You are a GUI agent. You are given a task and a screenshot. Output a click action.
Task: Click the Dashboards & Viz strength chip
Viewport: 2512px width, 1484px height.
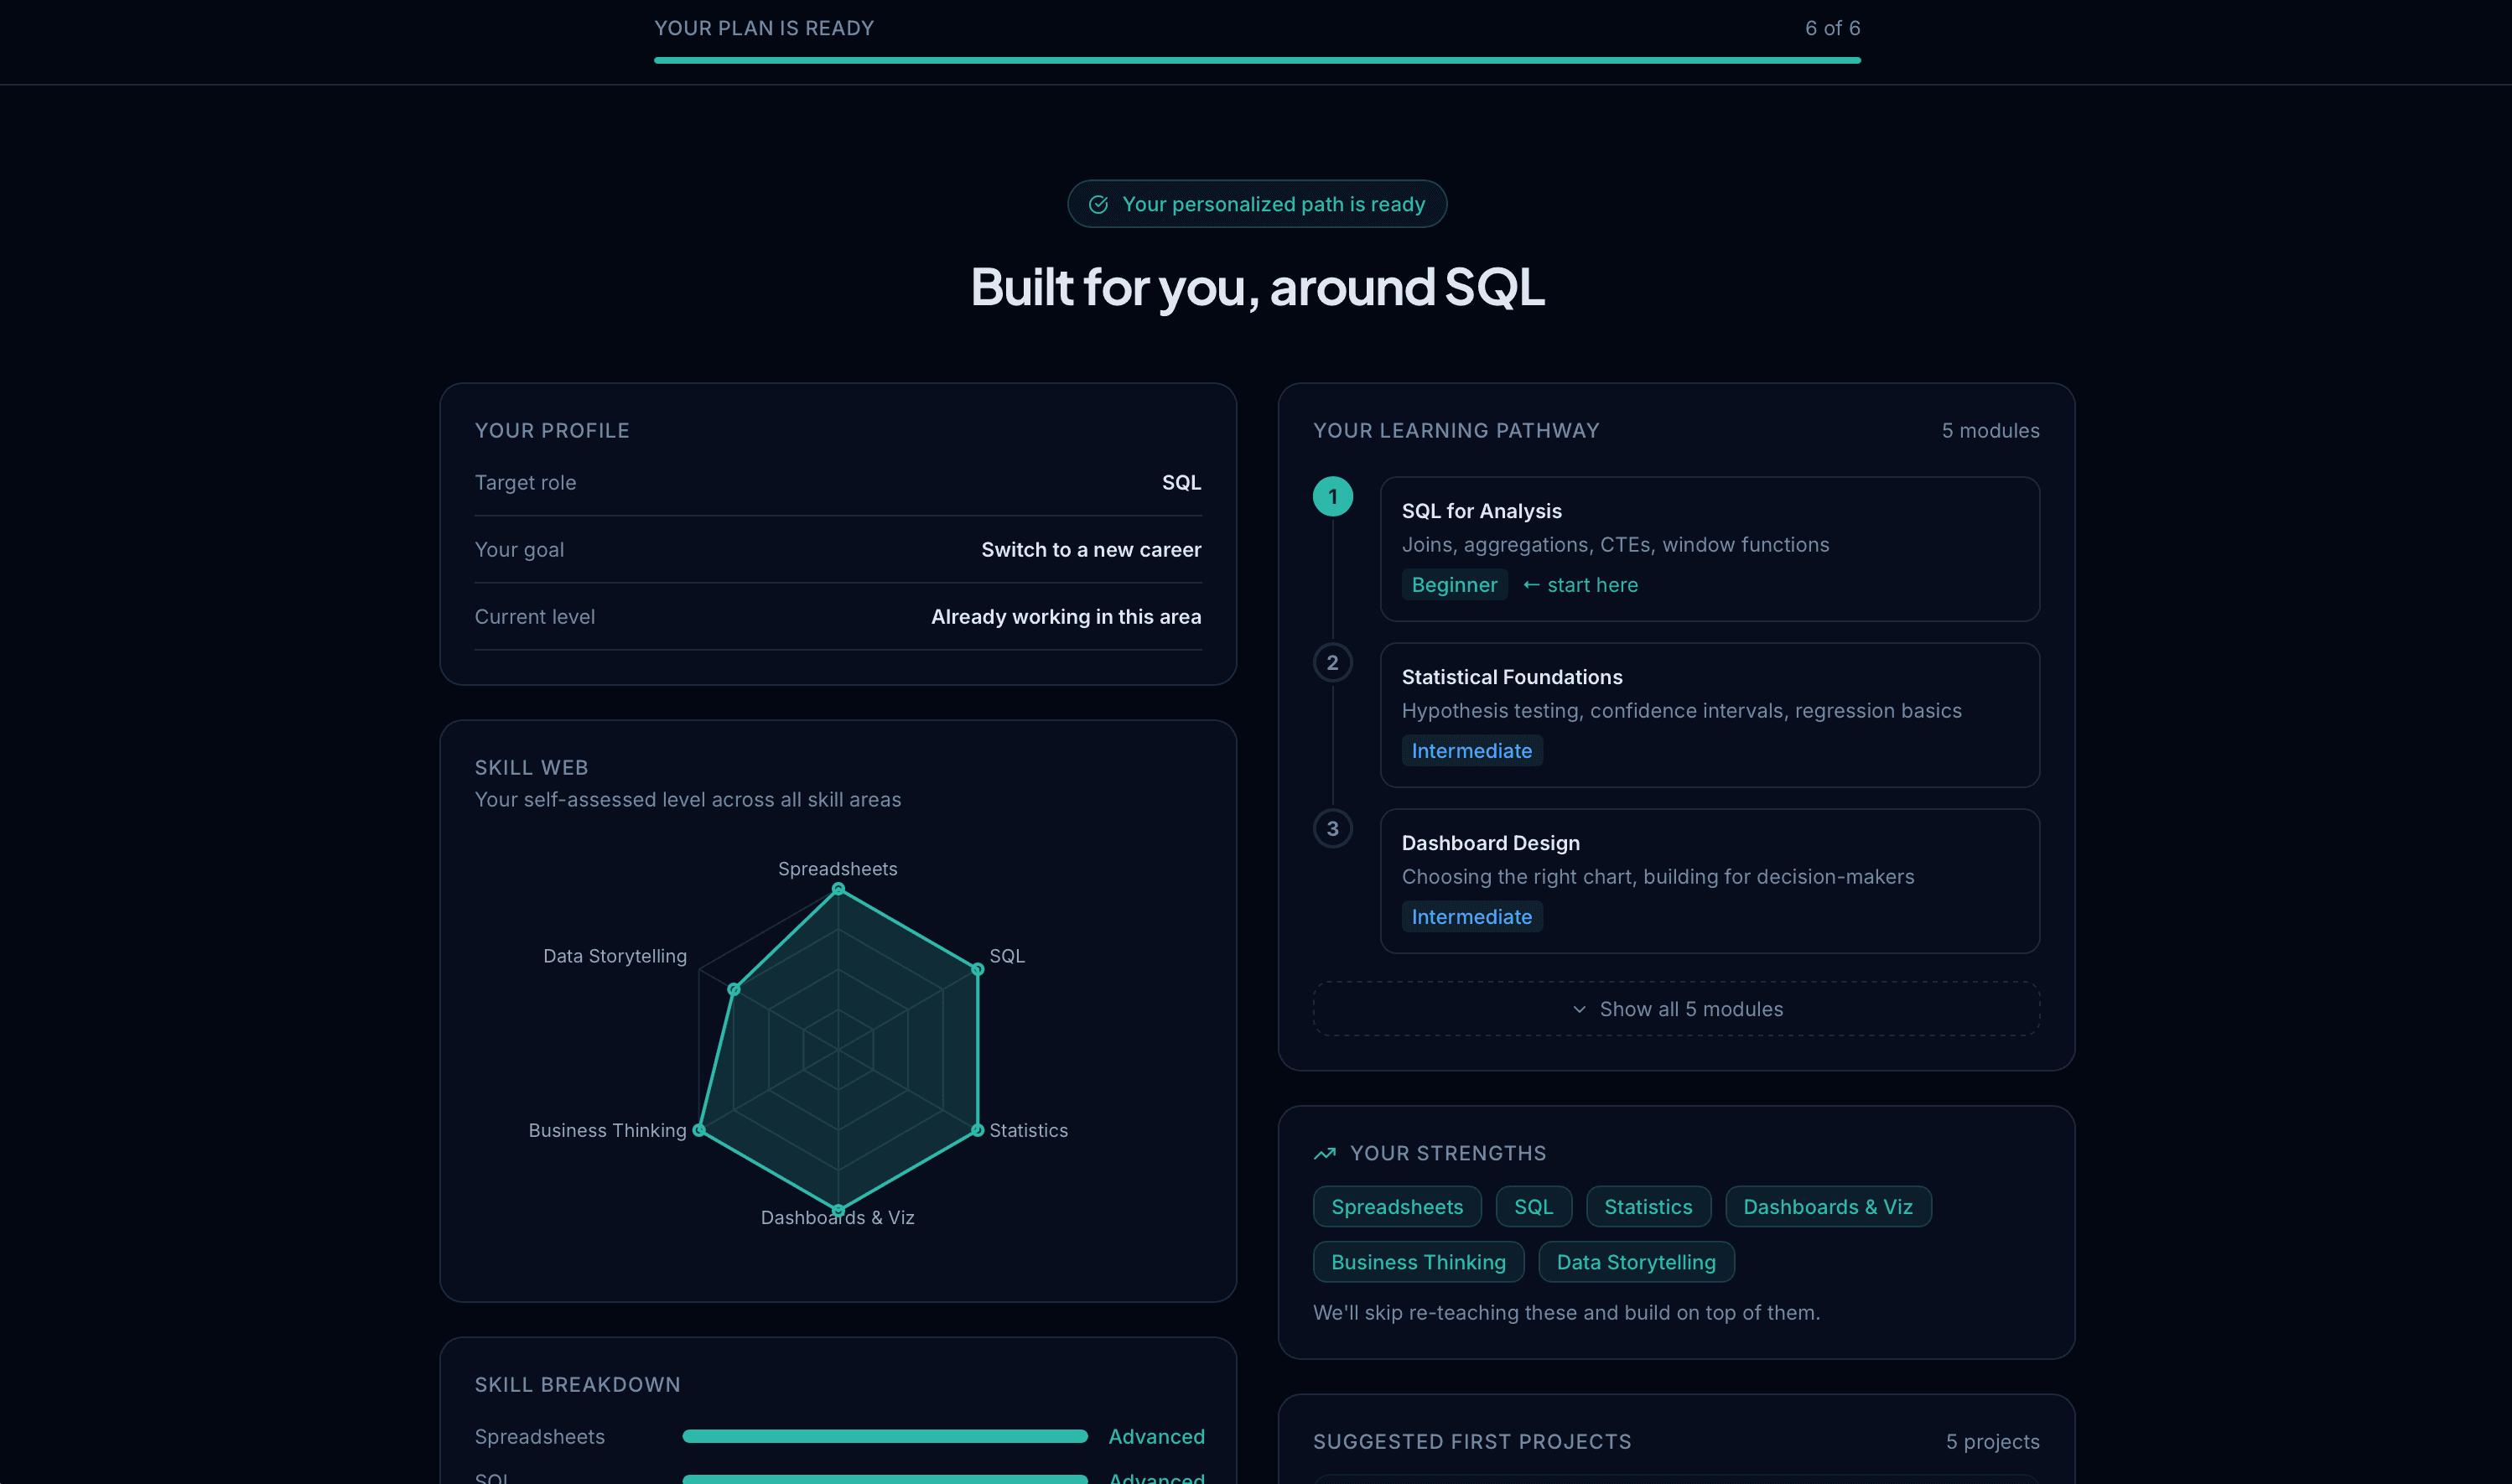click(x=1828, y=1207)
